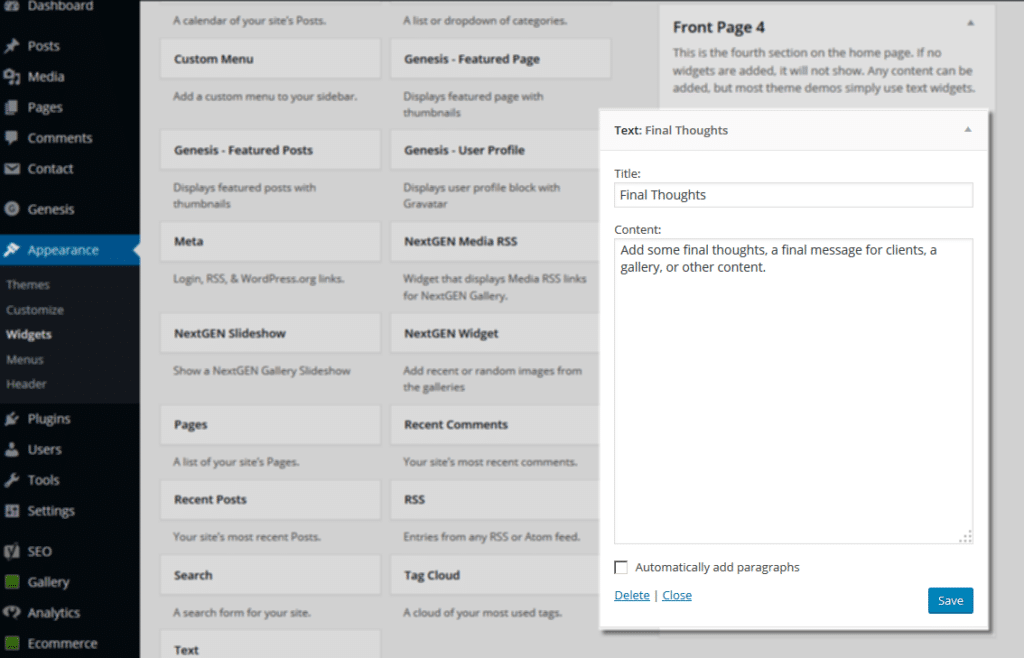This screenshot has height=658, width=1024.
Task: Select the Recent Comments widget
Action: 495,425
